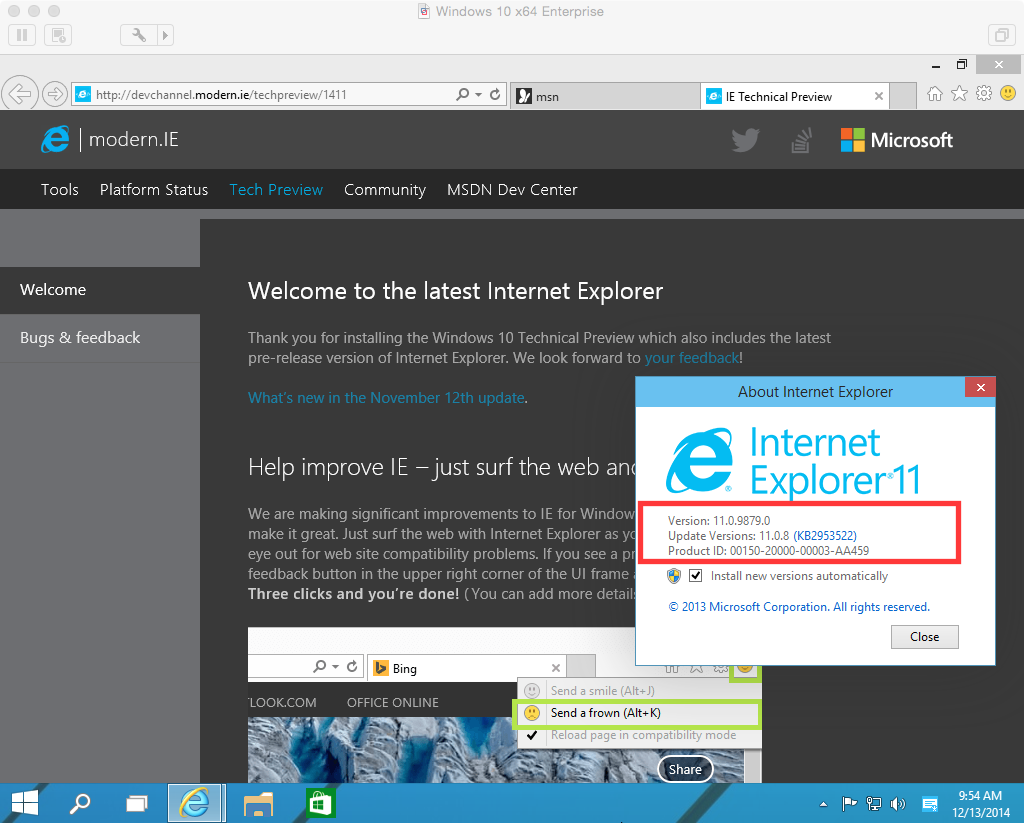Open the favorites star in IE toolbar
The height and width of the screenshot is (823, 1024).
coord(959,94)
